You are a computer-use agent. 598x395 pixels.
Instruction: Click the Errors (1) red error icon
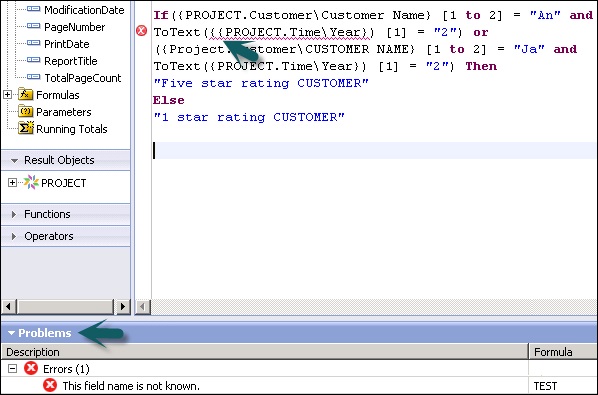pos(31,368)
